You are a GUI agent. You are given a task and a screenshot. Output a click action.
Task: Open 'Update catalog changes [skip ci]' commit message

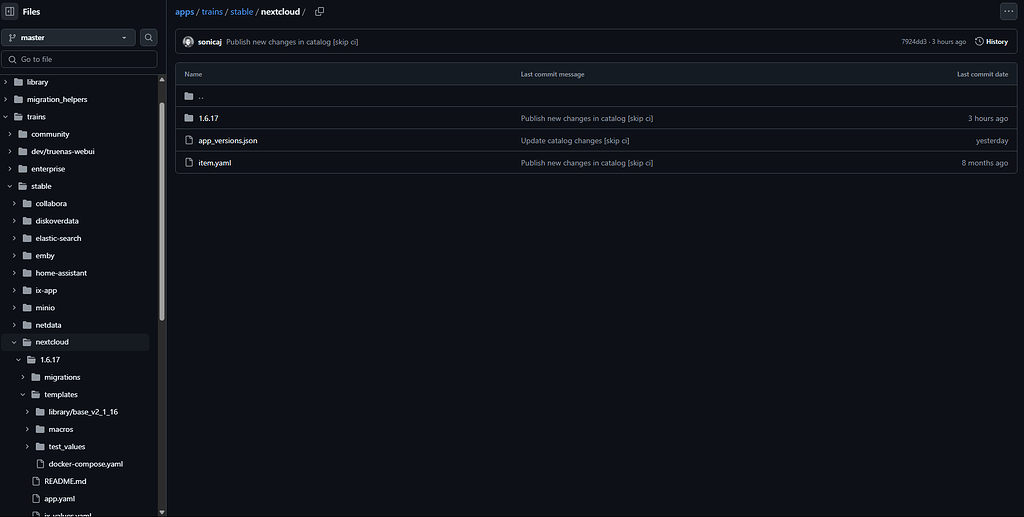tap(575, 140)
